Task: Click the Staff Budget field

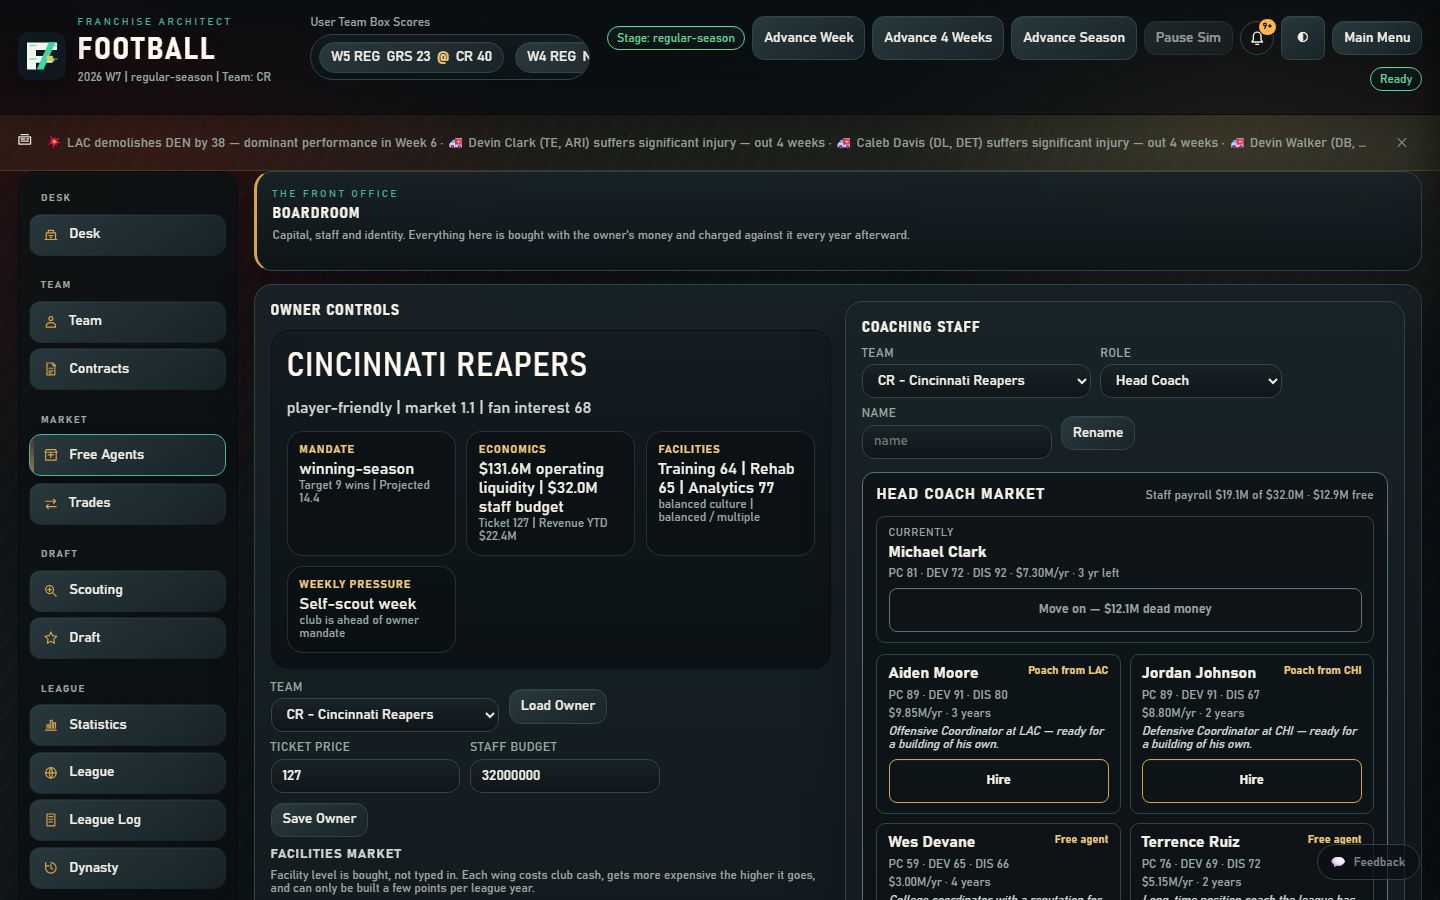Action: [x=565, y=776]
